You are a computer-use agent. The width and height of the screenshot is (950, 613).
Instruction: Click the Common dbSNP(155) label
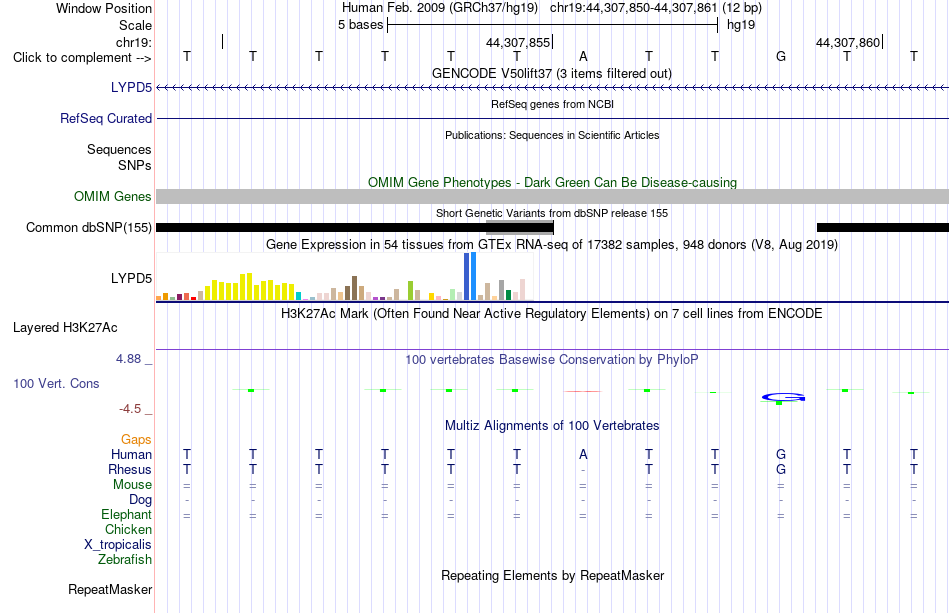coord(88,227)
